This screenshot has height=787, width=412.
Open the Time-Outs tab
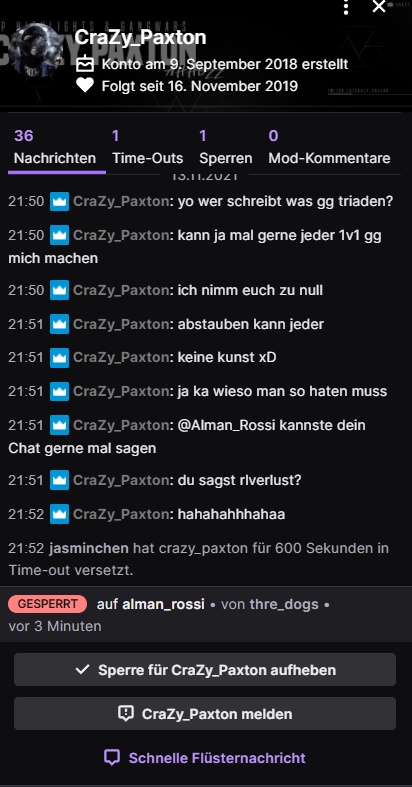pyautogui.click(x=148, y=147)
